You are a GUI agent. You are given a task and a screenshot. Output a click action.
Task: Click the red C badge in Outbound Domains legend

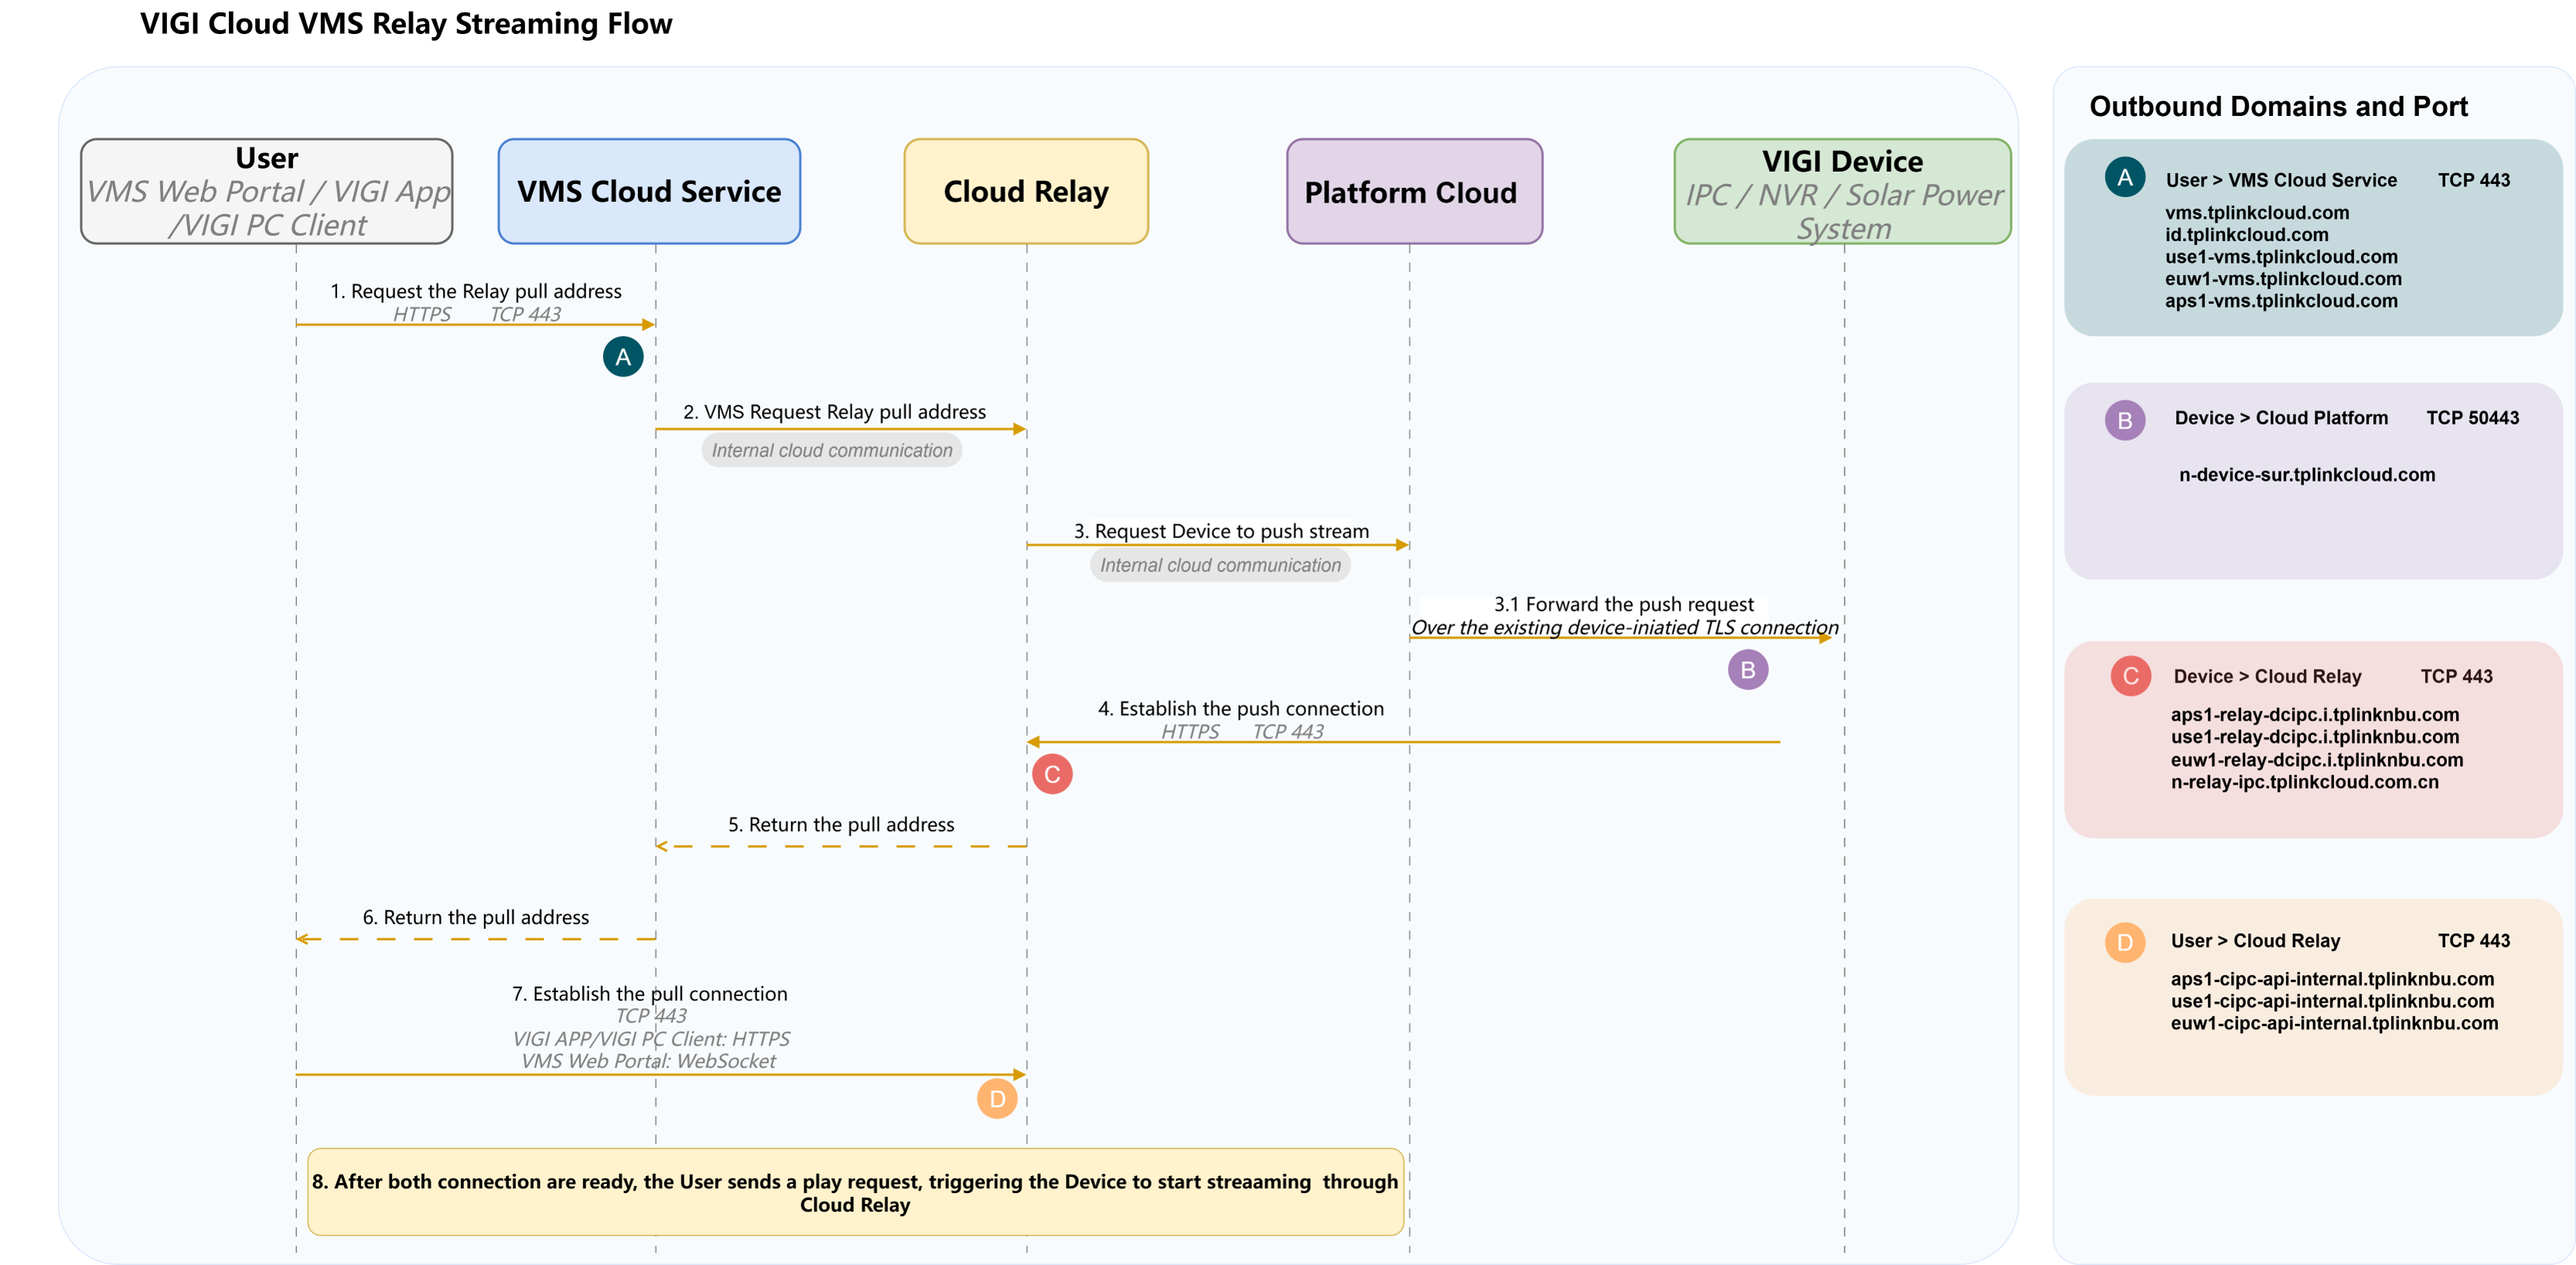[2131, 676]
